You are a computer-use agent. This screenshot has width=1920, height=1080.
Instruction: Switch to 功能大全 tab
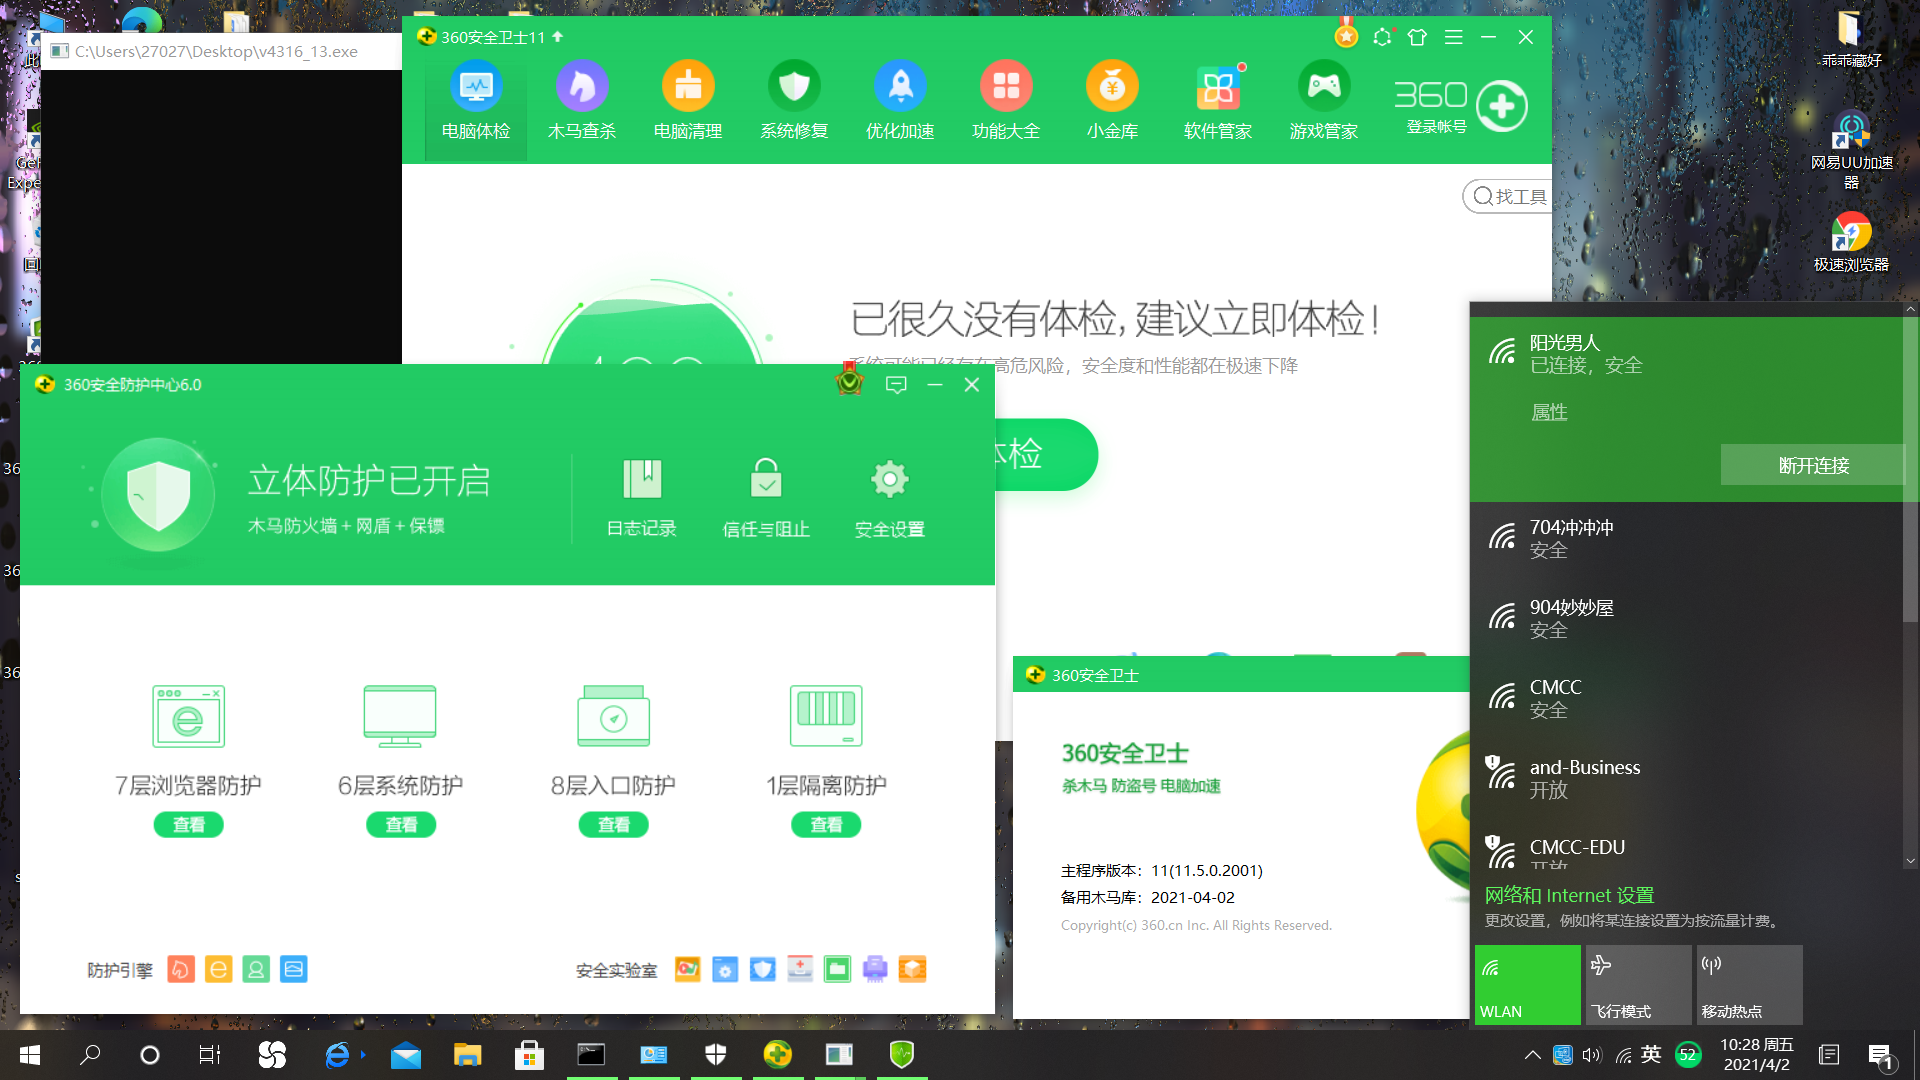(1006, 100)
